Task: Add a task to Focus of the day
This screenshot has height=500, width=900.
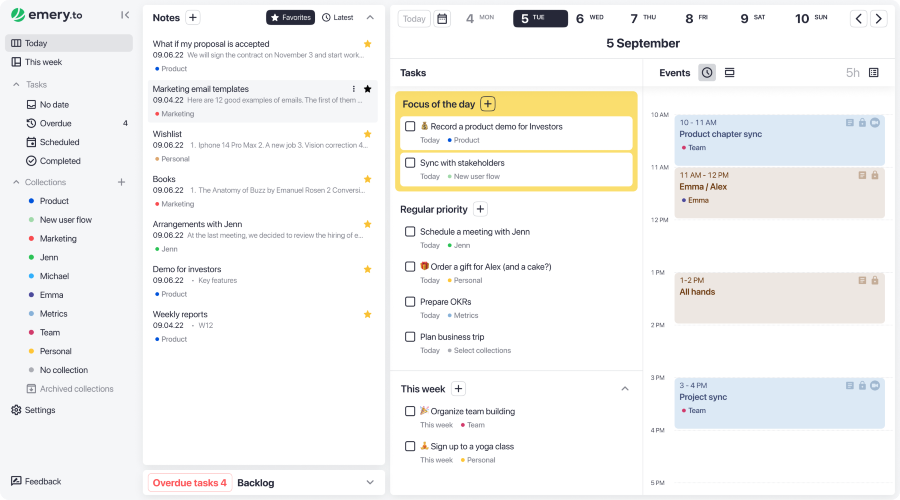Action: pos(488,104)
